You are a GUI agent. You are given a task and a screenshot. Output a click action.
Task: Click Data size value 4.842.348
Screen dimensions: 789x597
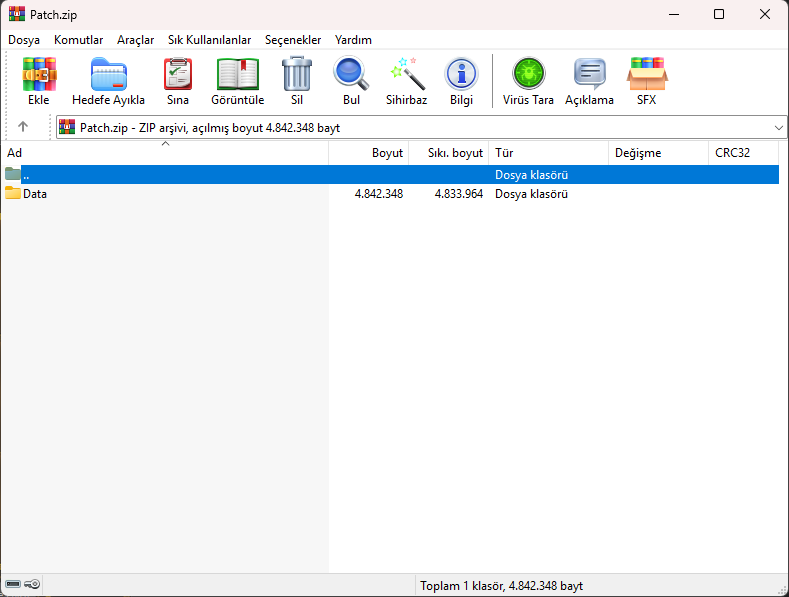click(379, 194)
